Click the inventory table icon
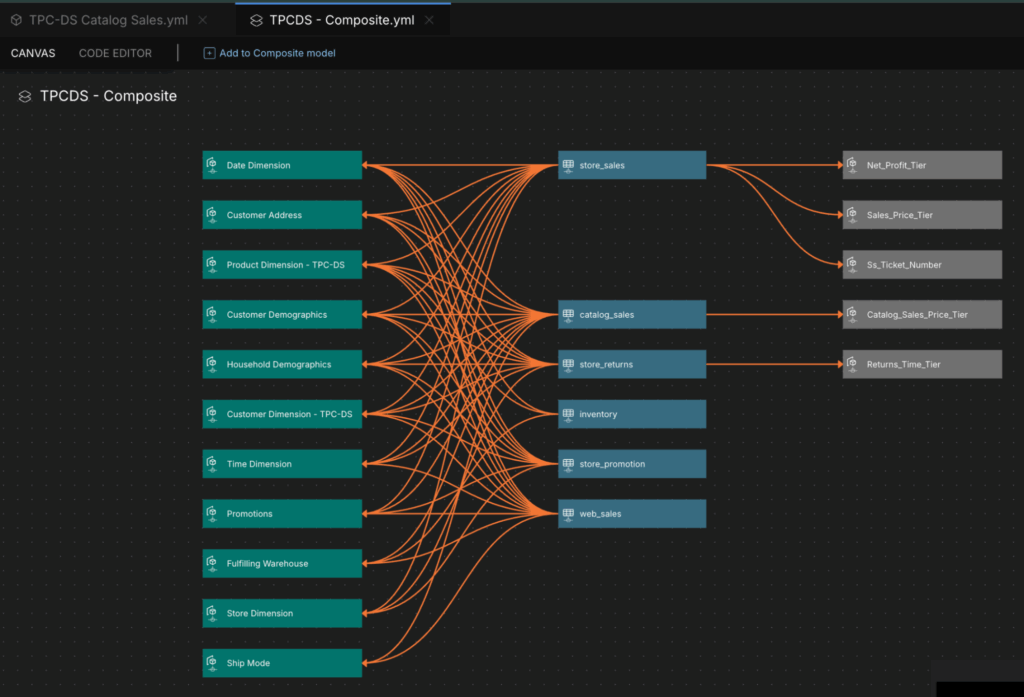 coord(568,413)
